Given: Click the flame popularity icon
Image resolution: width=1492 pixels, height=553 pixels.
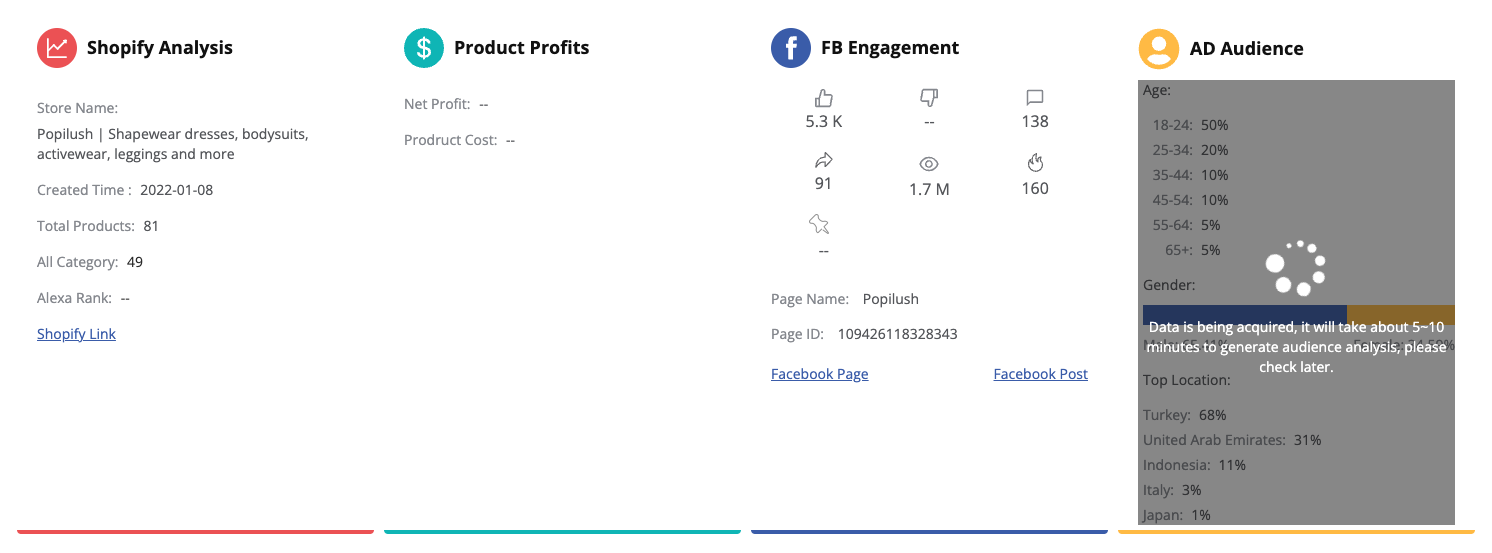Looking at the screenshot, I should click(1035, 162).
